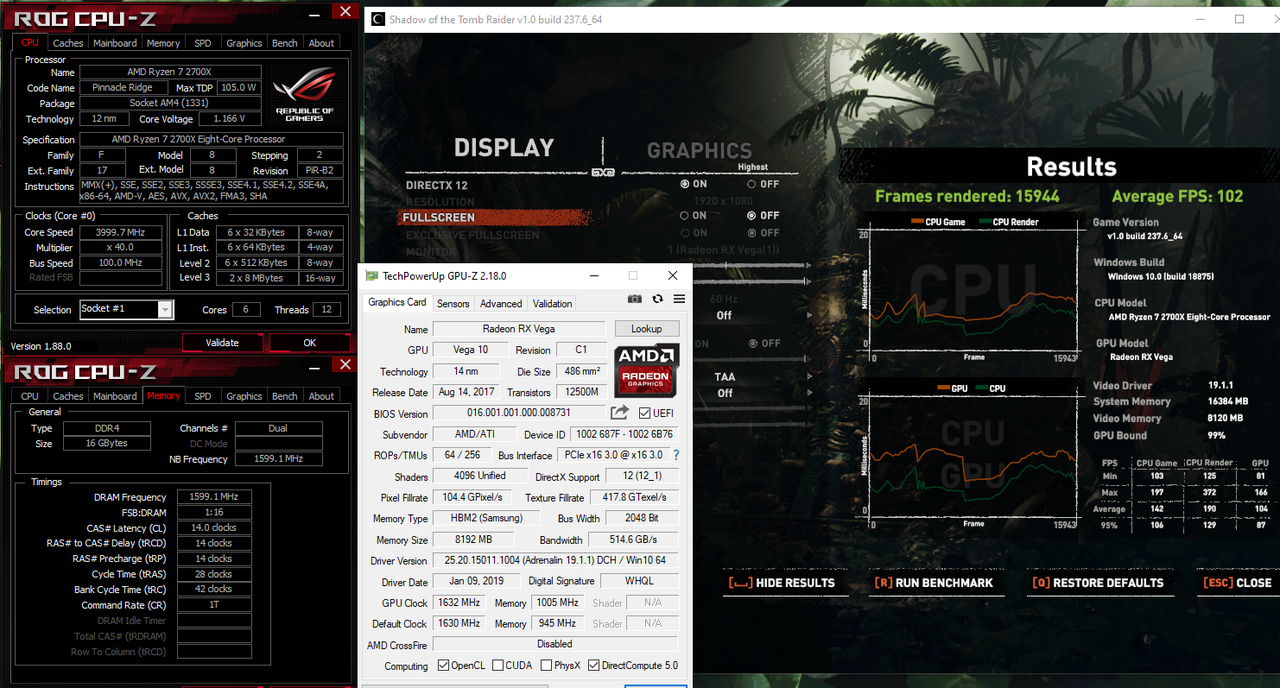The width and height of the screenshot is (1280, 688).
Task: Toggle the UEFI checkbox in GPU-Z
Action: tap(644, 413)
